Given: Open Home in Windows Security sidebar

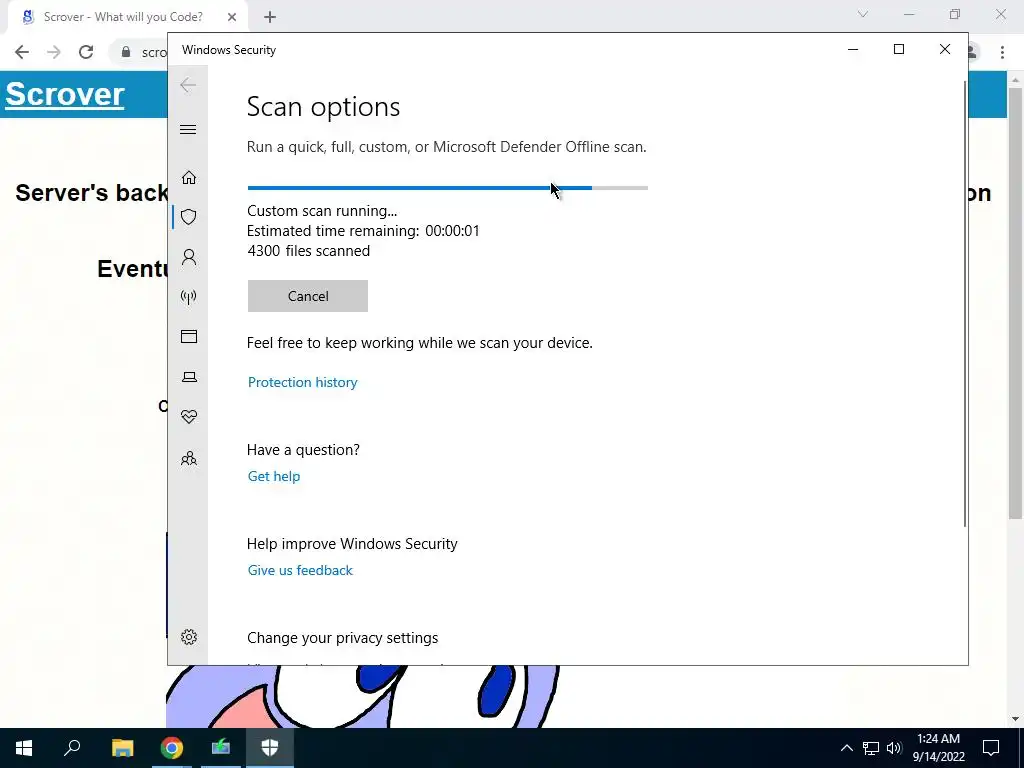Looking at the screenshot, I should 189,177.
